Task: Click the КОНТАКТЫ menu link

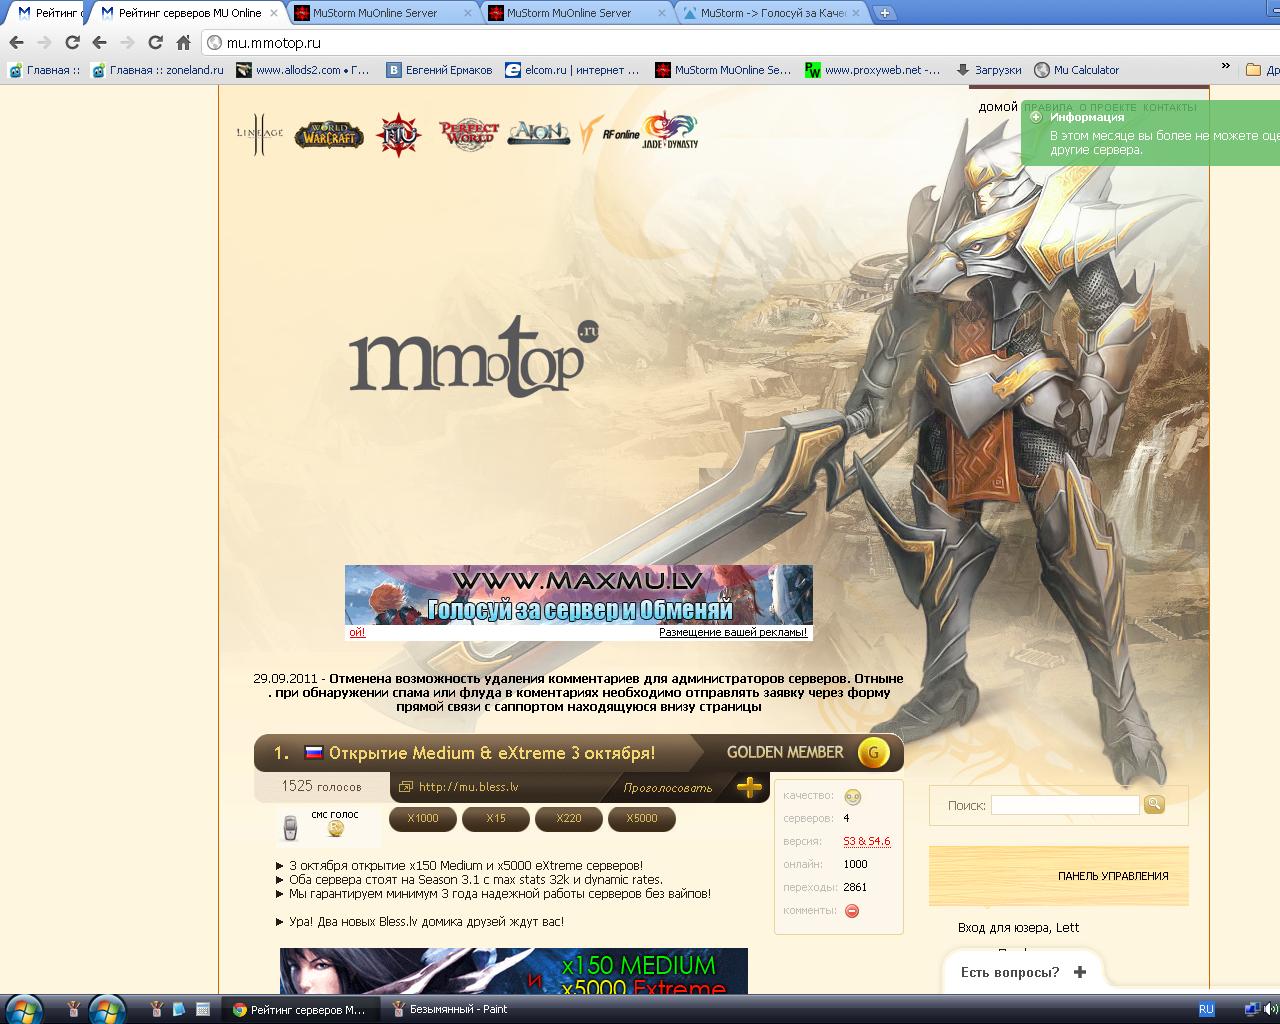Action: 1169,107
